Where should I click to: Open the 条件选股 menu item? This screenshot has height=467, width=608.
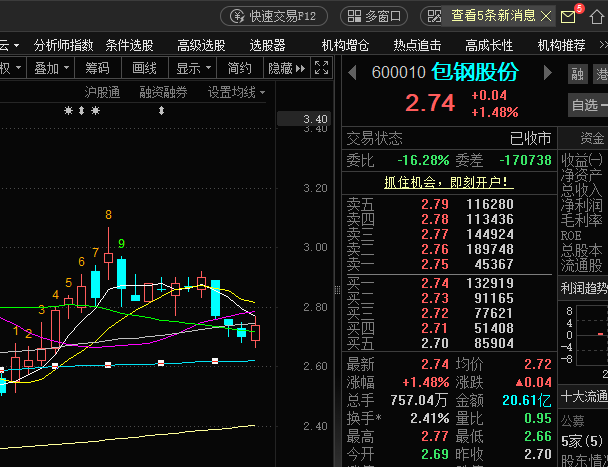(130, 45)
